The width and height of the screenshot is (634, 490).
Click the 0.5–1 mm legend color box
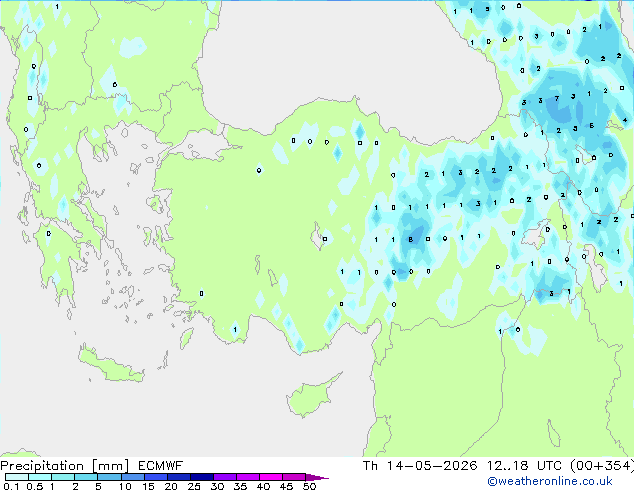pyautogui.click(x=40, y=477)
